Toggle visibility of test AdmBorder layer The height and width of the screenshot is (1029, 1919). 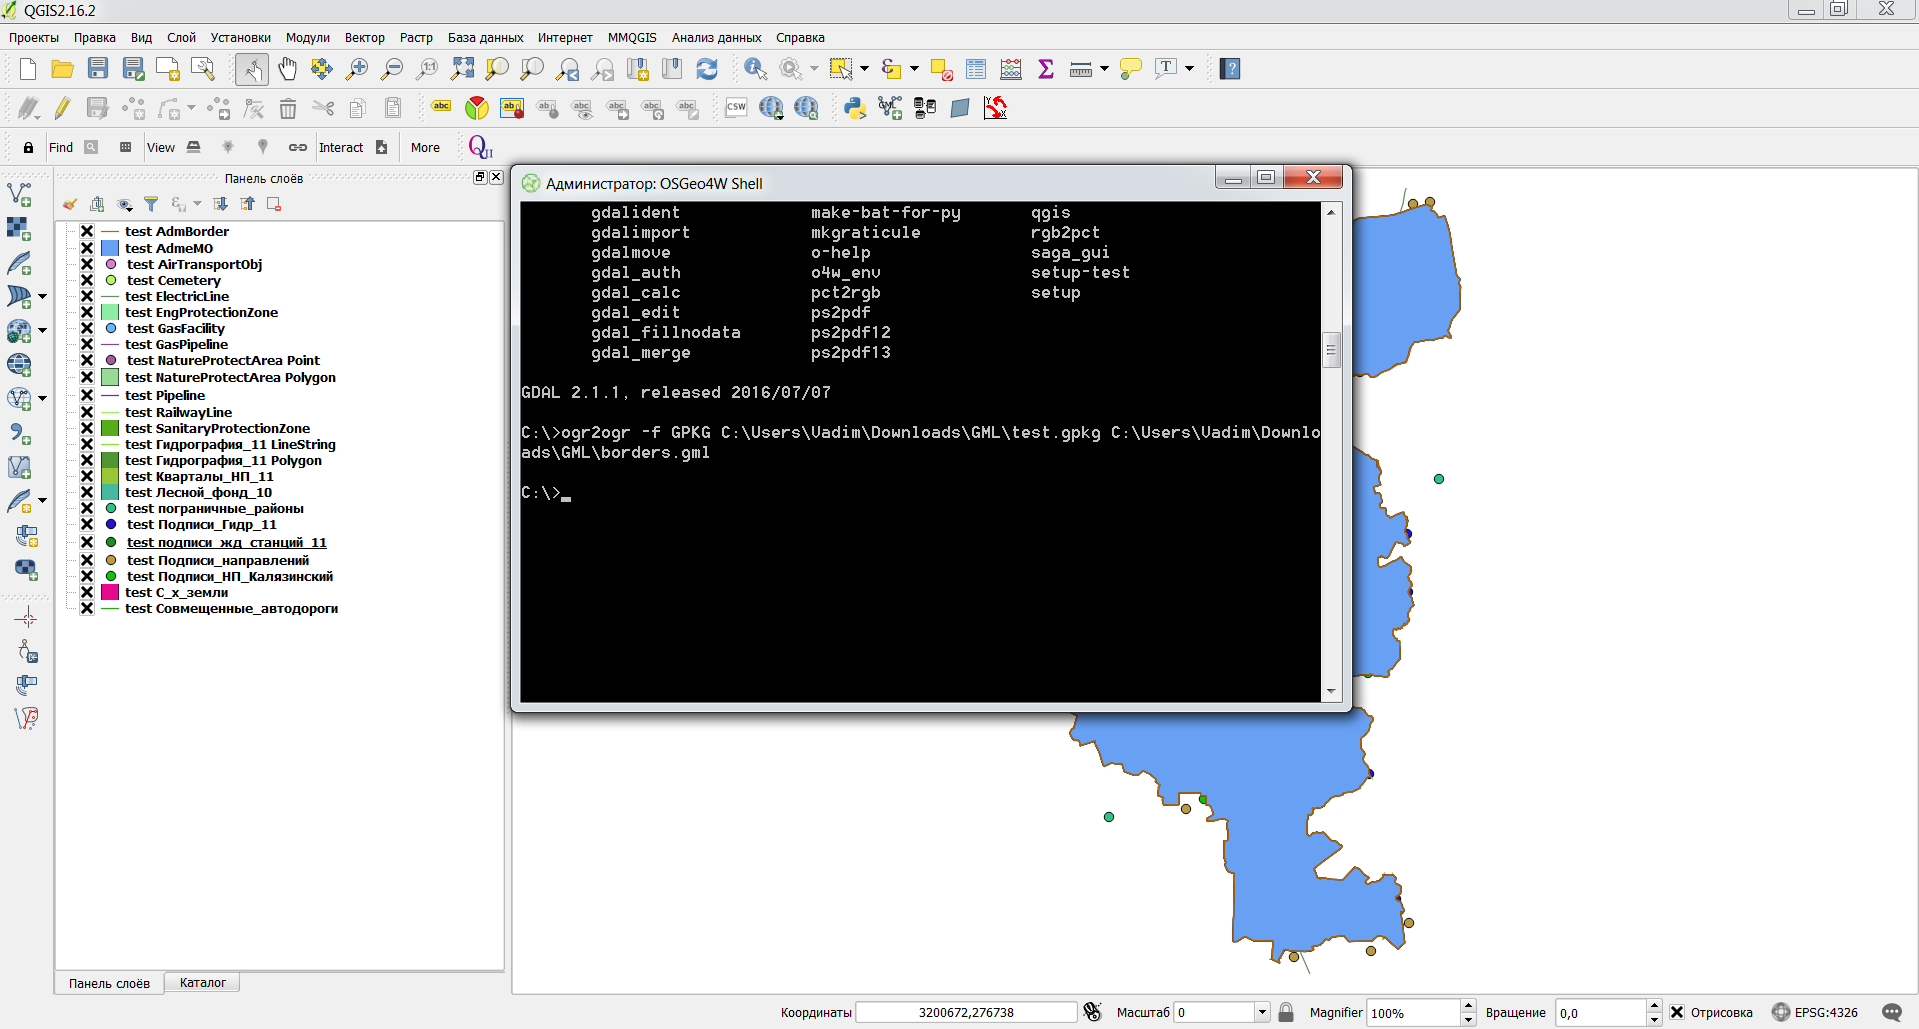tap(87, 231)
